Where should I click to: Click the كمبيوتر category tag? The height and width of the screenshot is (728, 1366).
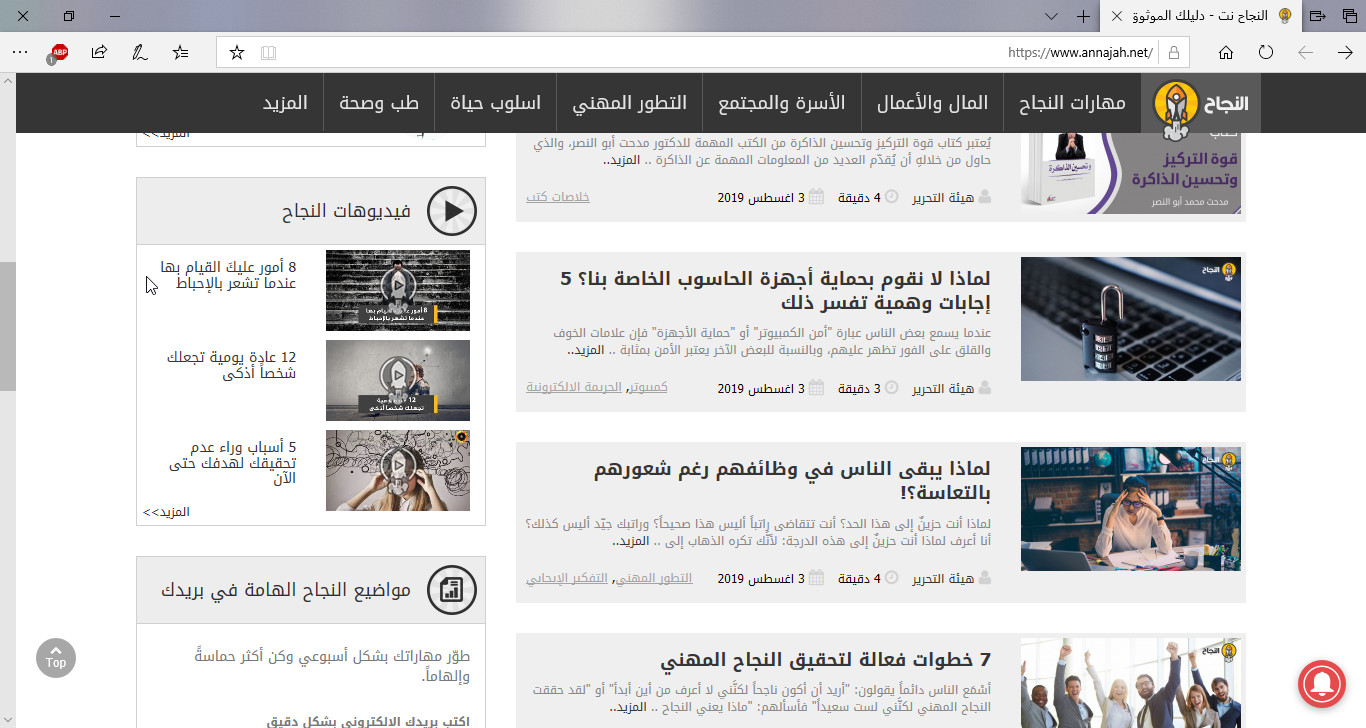click(647, 387)
